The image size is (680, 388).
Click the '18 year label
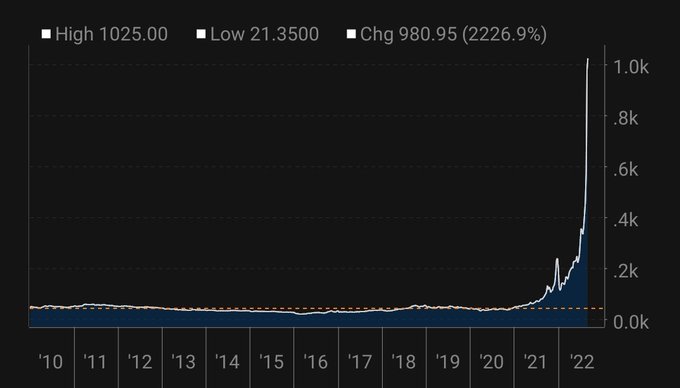403,362
